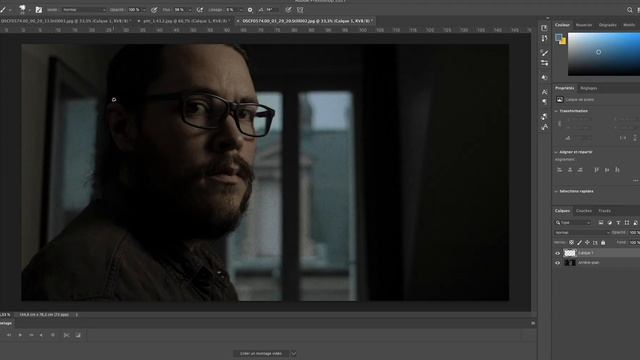
Task: Close the active DSCF0574 document tab
Action: (238, 21)
